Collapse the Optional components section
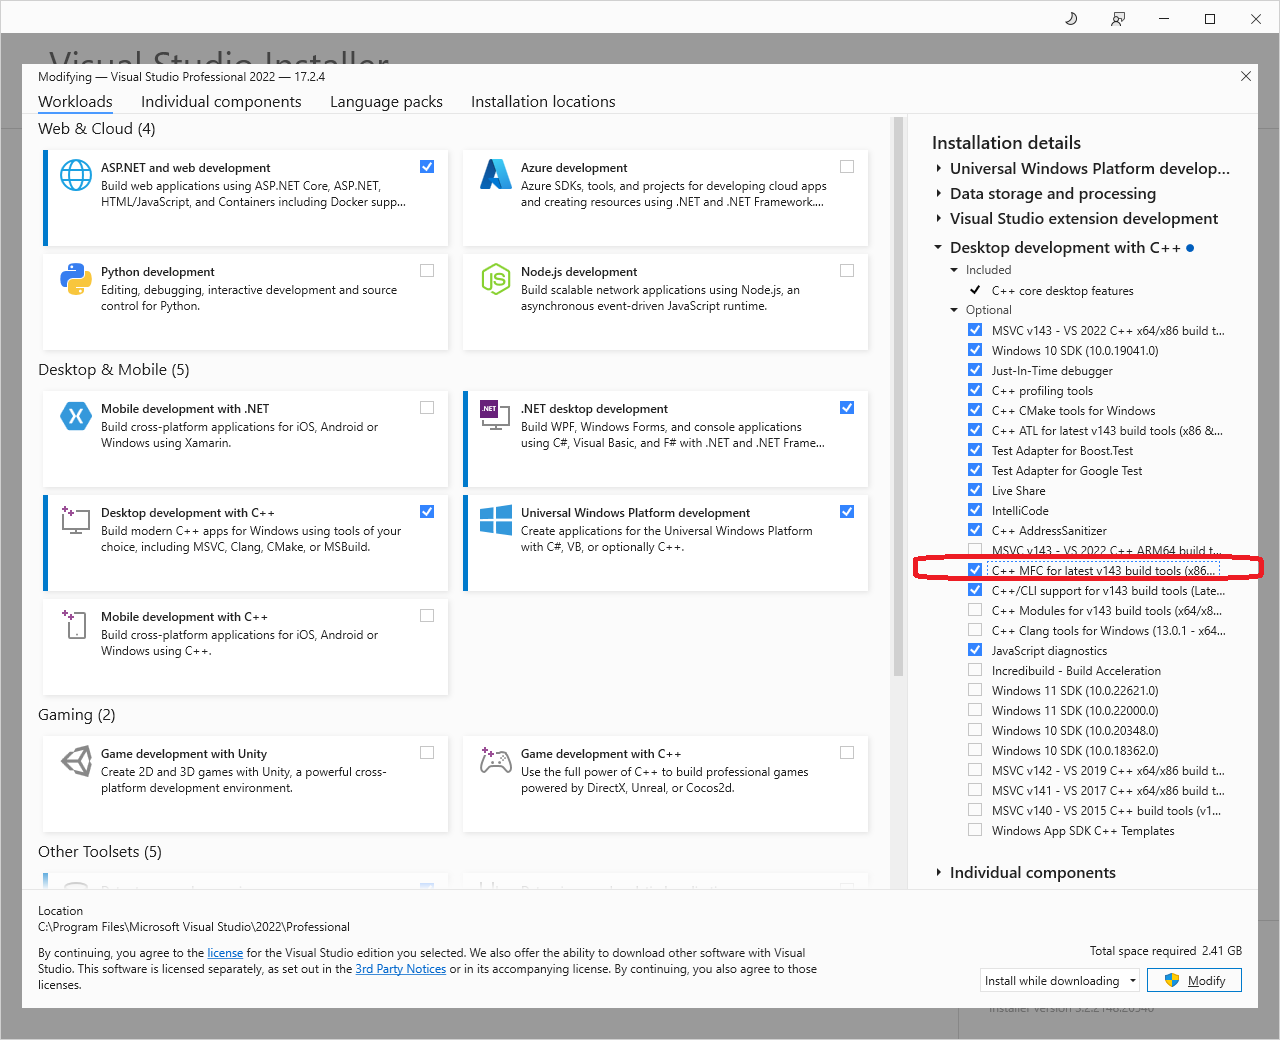Screen dimensions: 1280x1040 (954, 310)
